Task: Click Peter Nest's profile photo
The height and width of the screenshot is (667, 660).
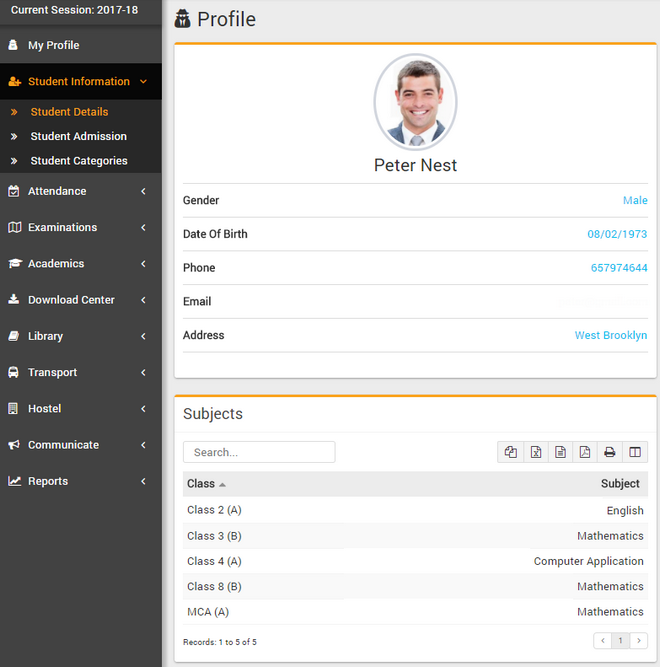Action: tap(415, 102)
